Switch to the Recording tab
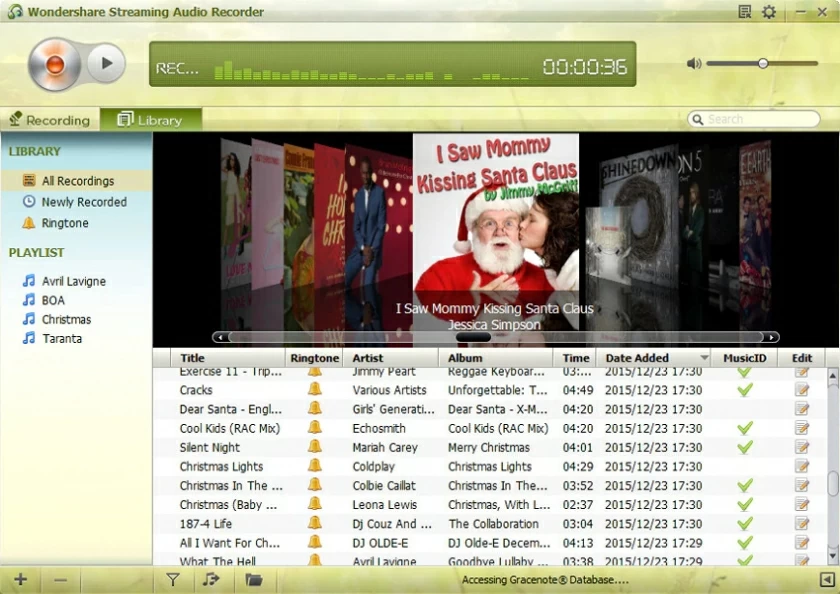Screen dimensions: 840x594 (50, 119)
